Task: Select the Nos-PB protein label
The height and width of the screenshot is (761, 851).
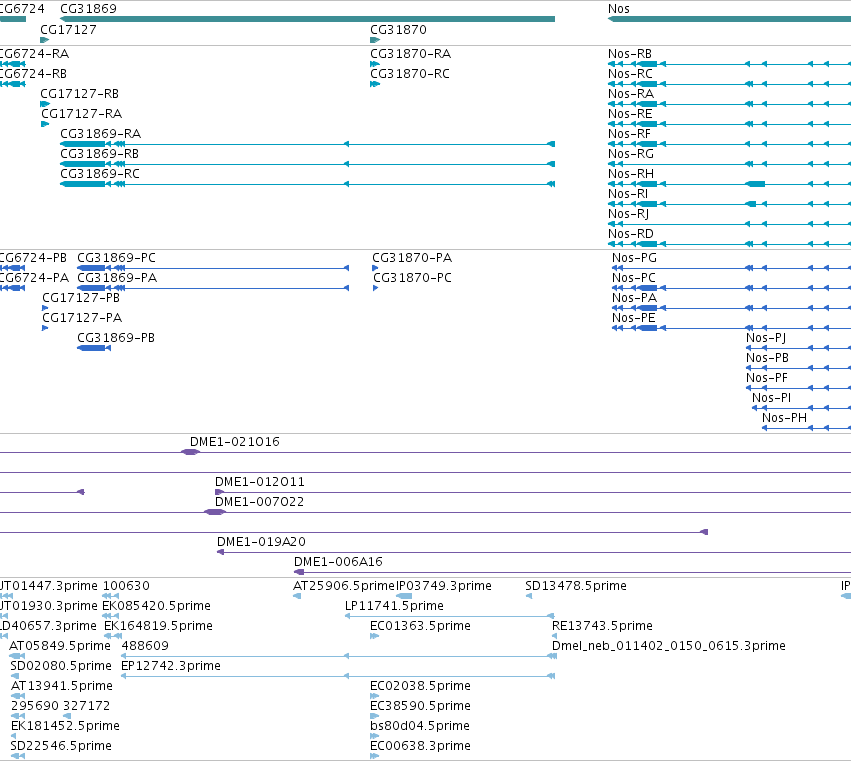Action: click(x=767, y=358)
